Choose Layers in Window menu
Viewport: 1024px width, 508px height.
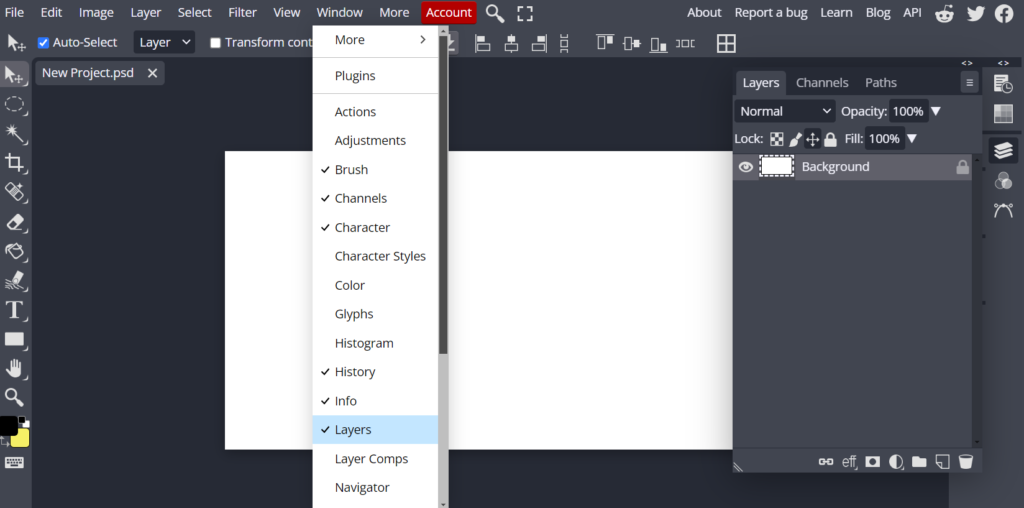coord(376,430)
